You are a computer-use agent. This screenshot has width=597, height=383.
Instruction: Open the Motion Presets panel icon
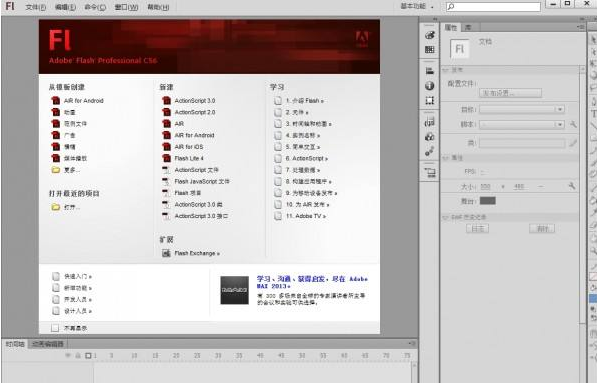pos(429,152)
